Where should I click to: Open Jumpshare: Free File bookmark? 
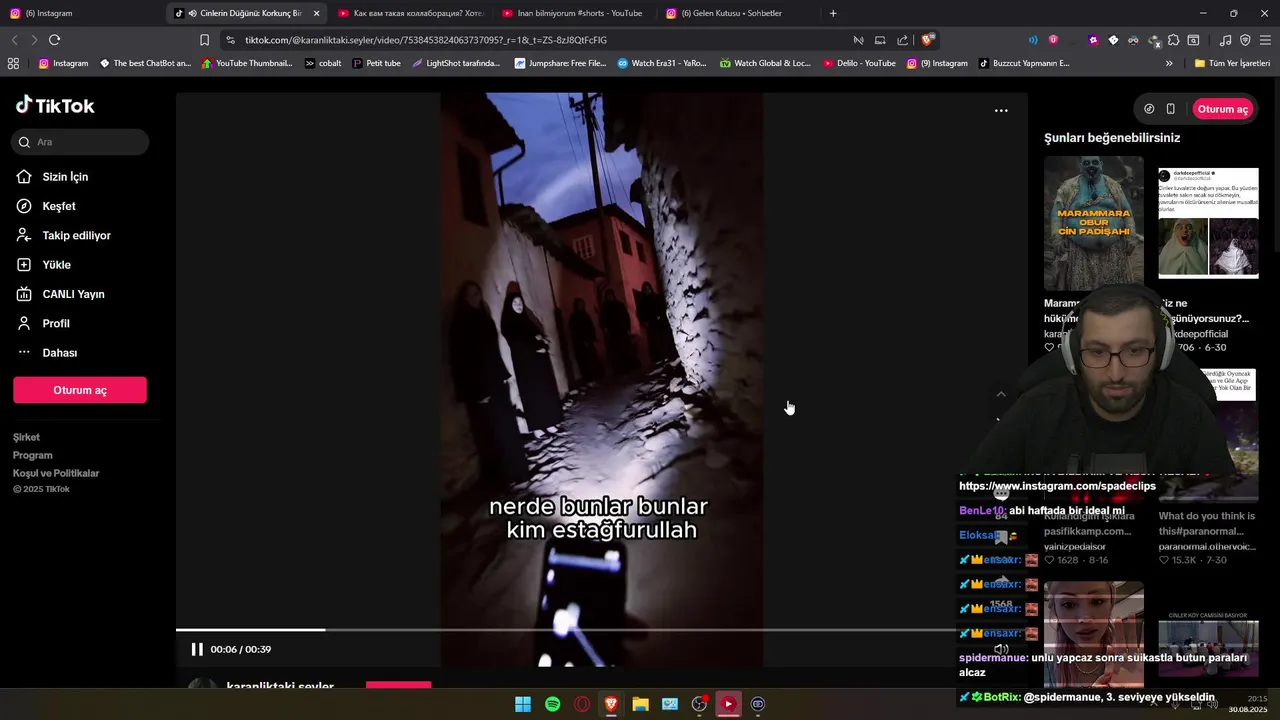(x=560, y=63)
